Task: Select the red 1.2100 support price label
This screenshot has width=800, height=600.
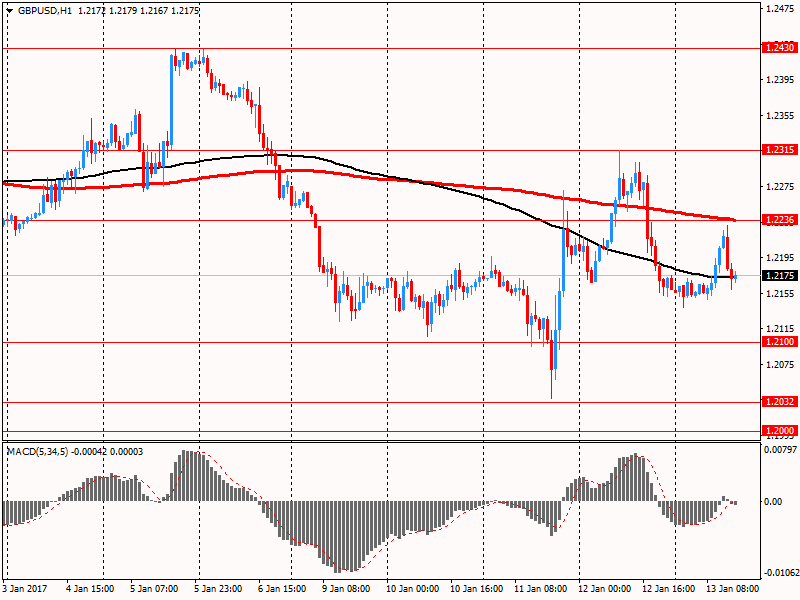Action: click(779, 341)
